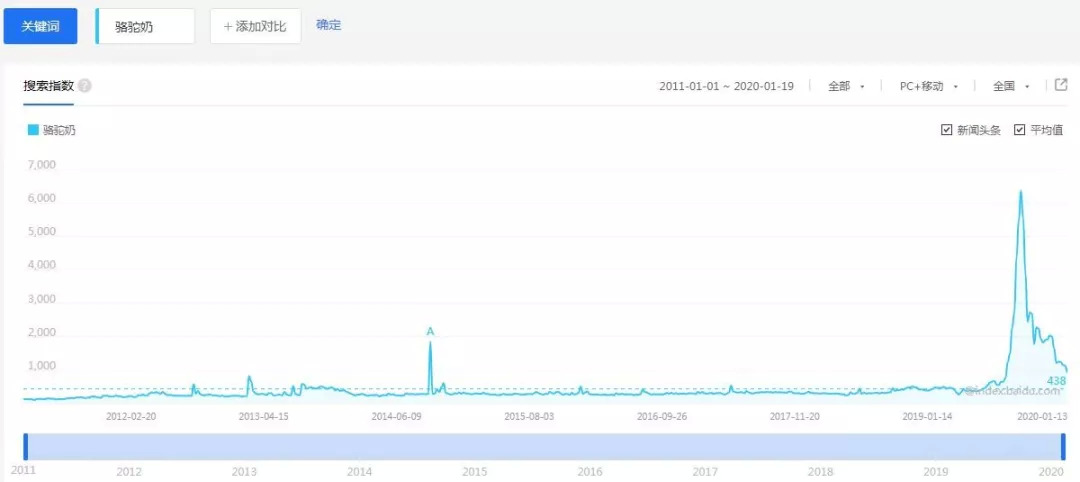This screenshot has width=1080, height=482.
Task: Select the 搜索指数 tab
Action: tap(48, 86)
